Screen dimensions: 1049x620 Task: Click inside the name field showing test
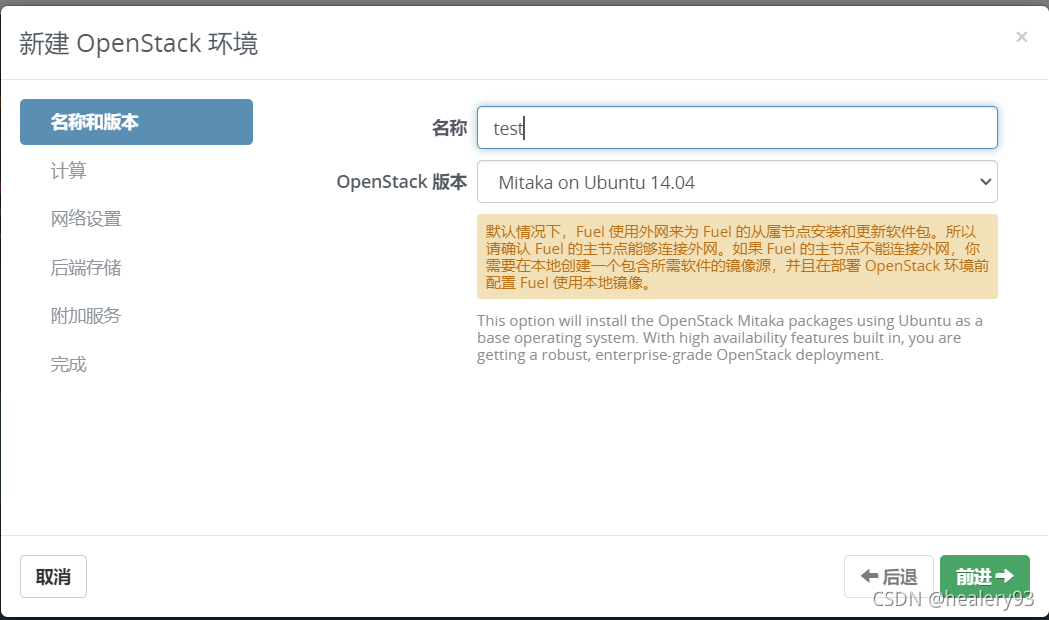click(x=737, y=127)
